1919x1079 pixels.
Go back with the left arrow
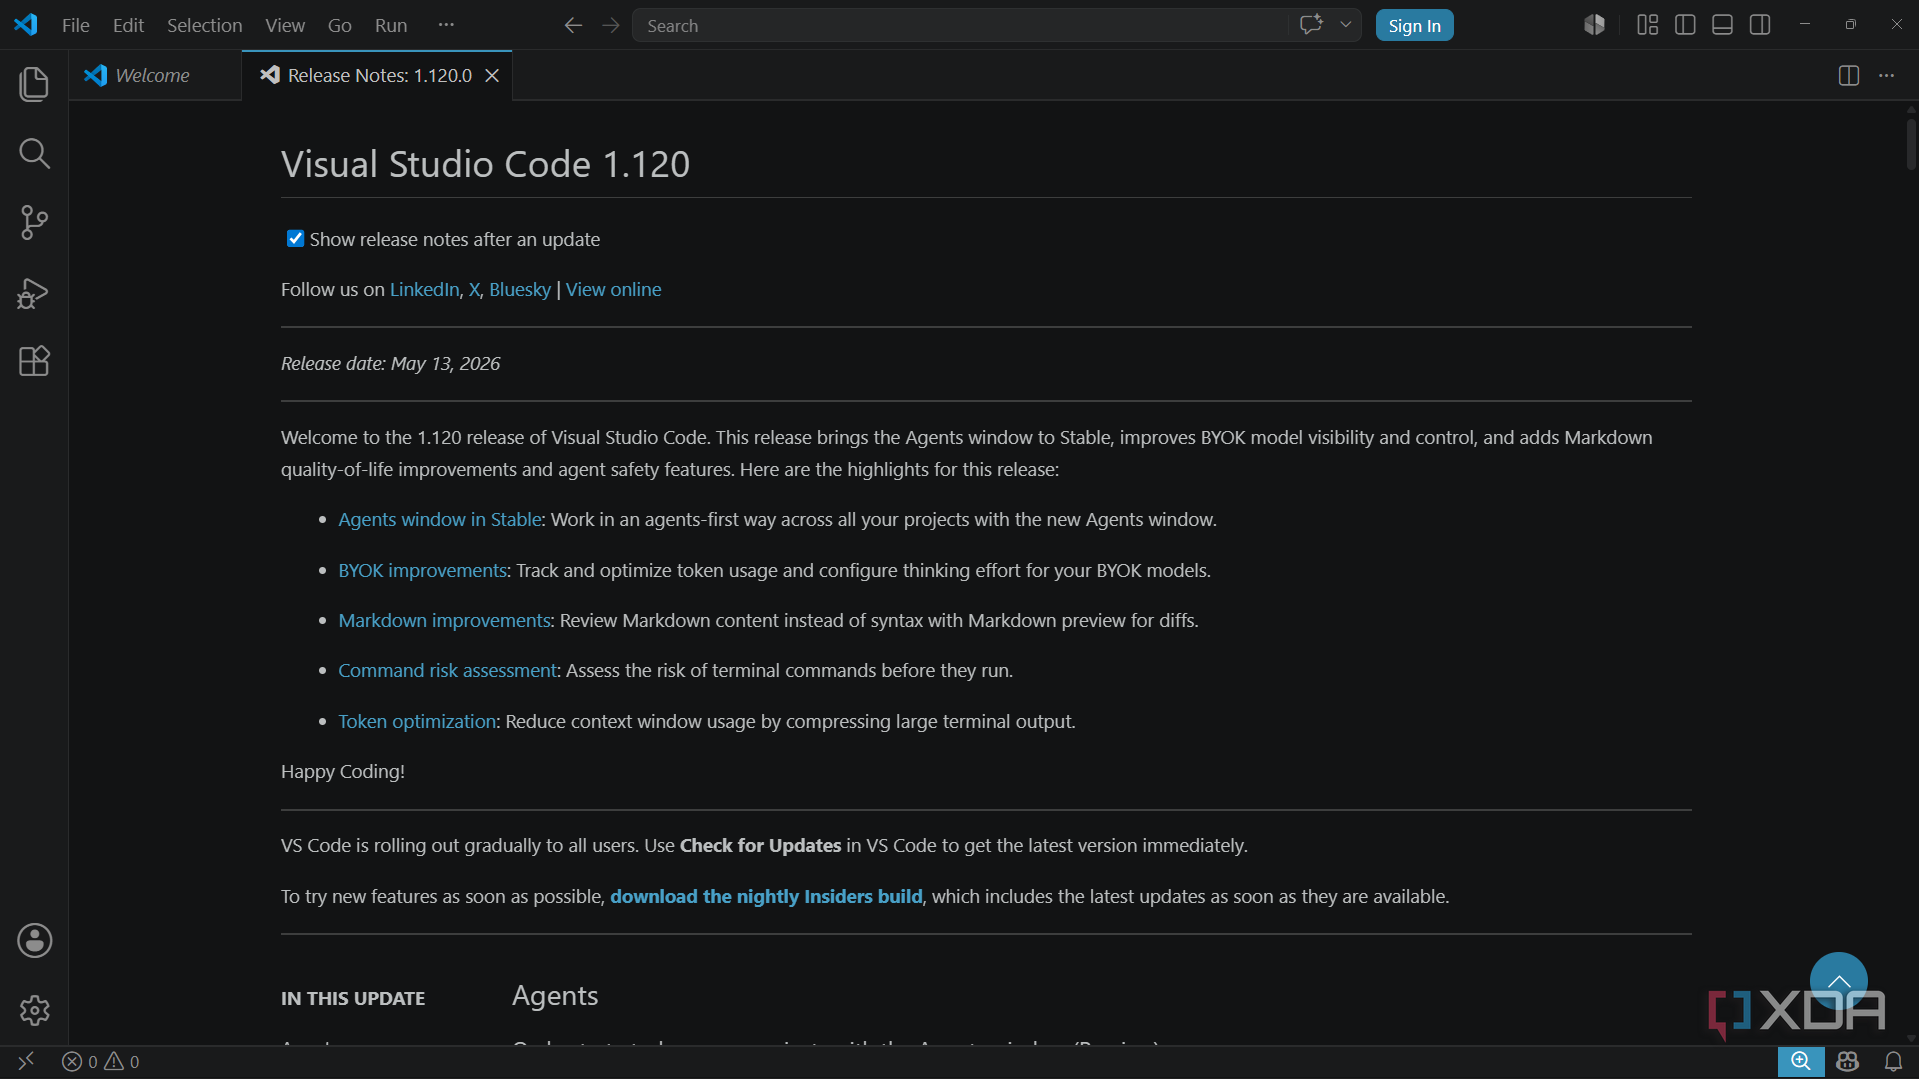(x=573, y=25)
